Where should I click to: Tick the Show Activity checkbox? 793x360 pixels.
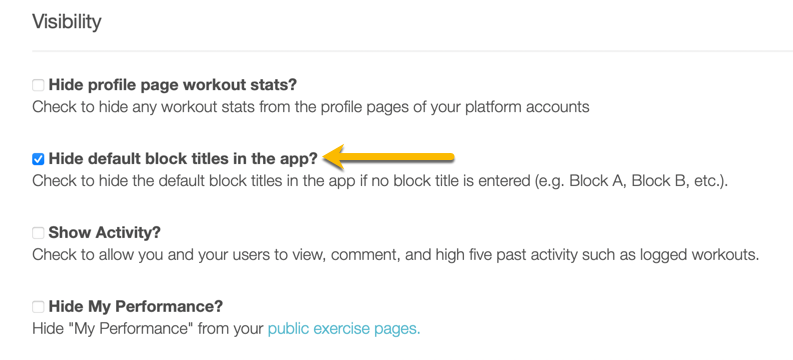tap(38, 233)
